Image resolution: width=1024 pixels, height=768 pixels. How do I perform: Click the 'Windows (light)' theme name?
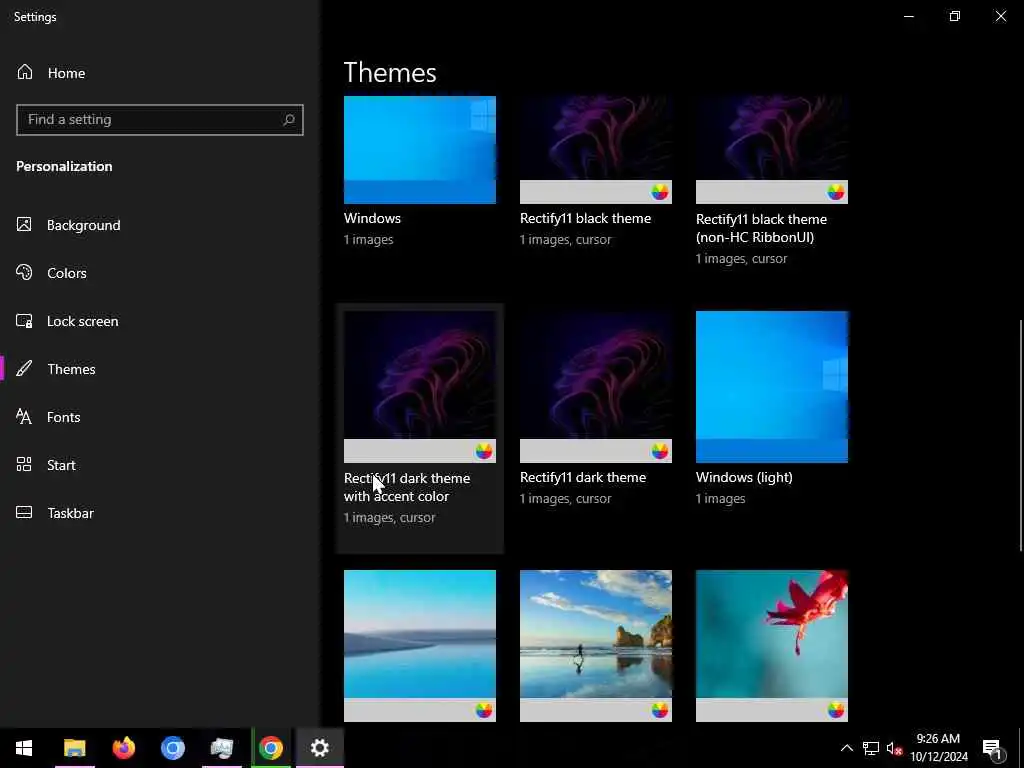744,477
